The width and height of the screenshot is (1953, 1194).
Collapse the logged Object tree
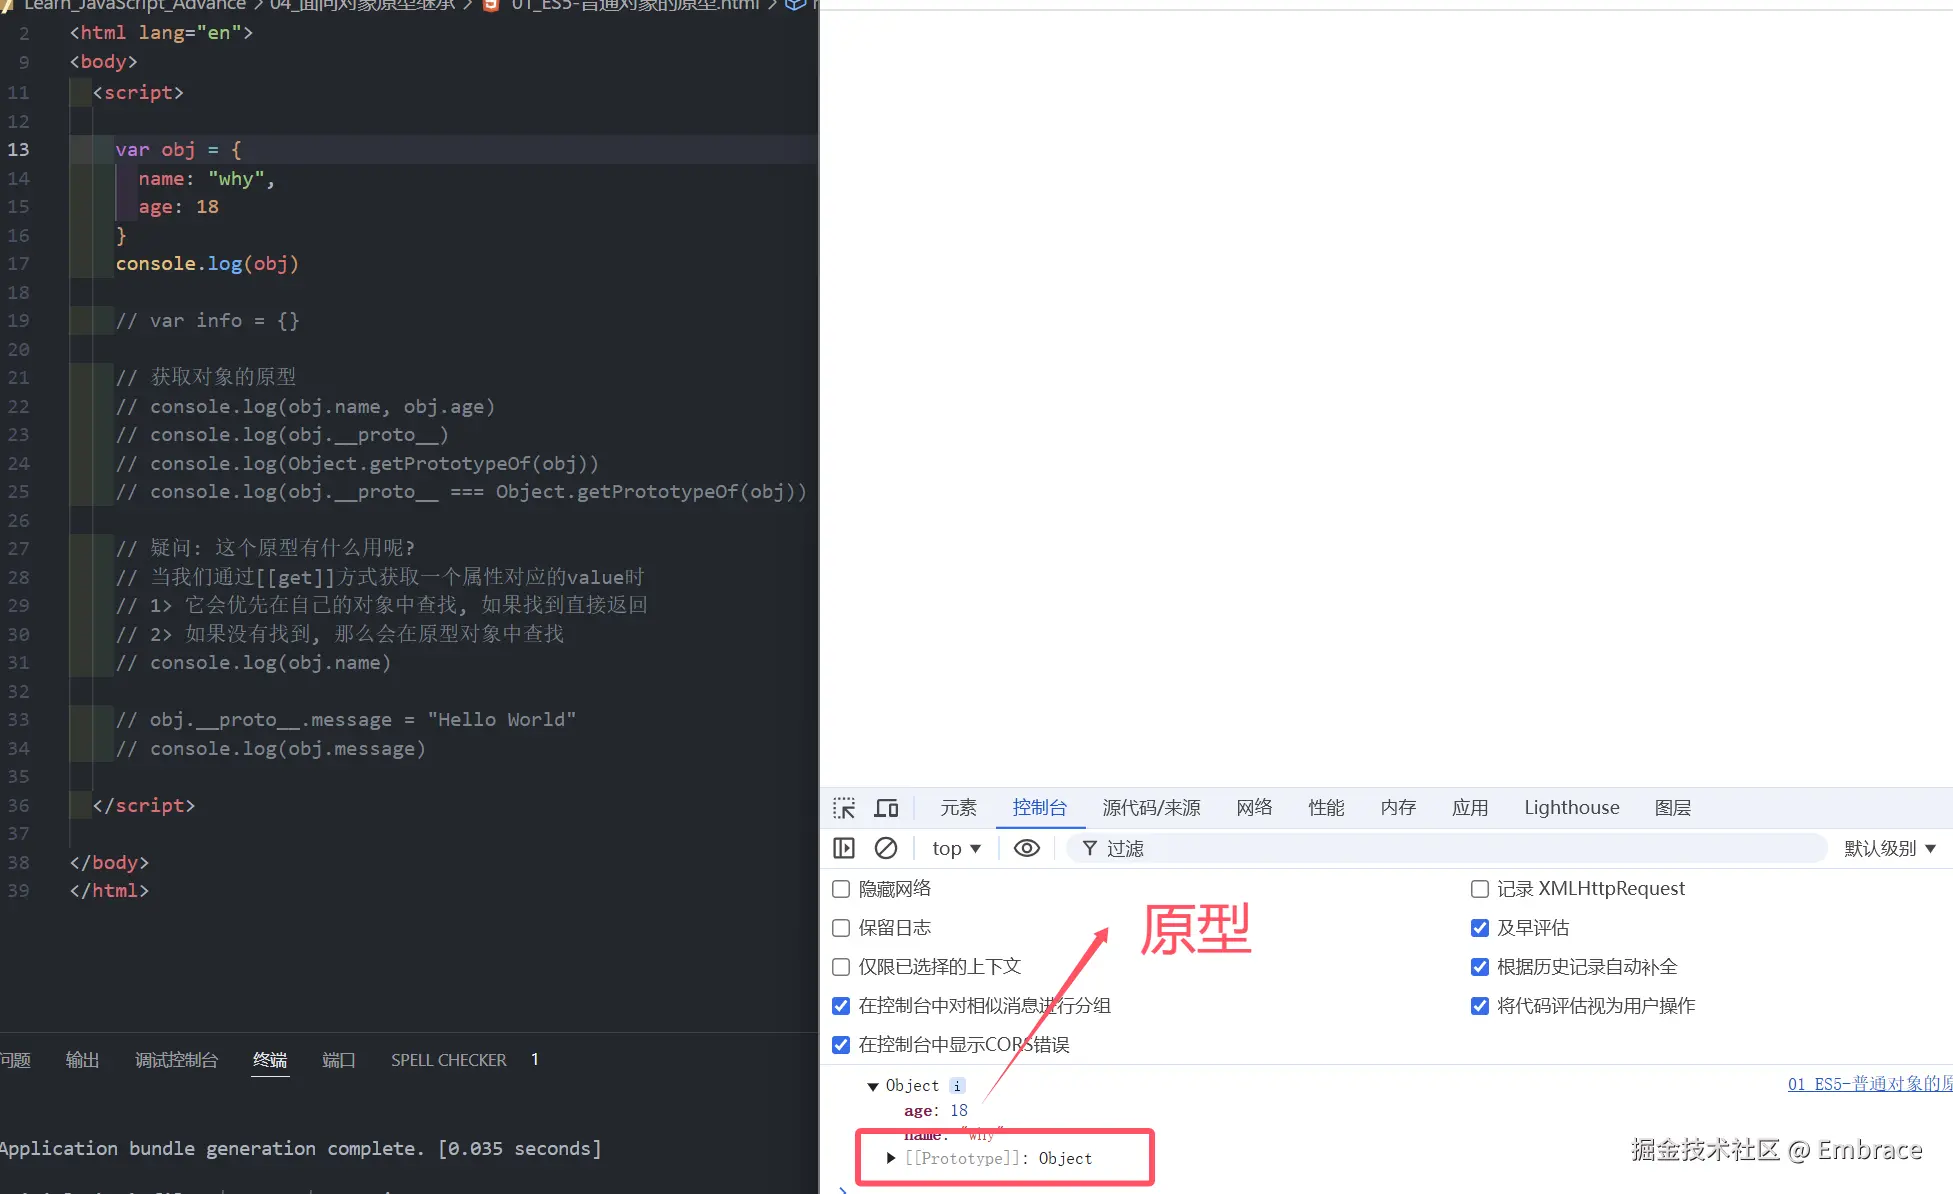(x=873, y=1086)
